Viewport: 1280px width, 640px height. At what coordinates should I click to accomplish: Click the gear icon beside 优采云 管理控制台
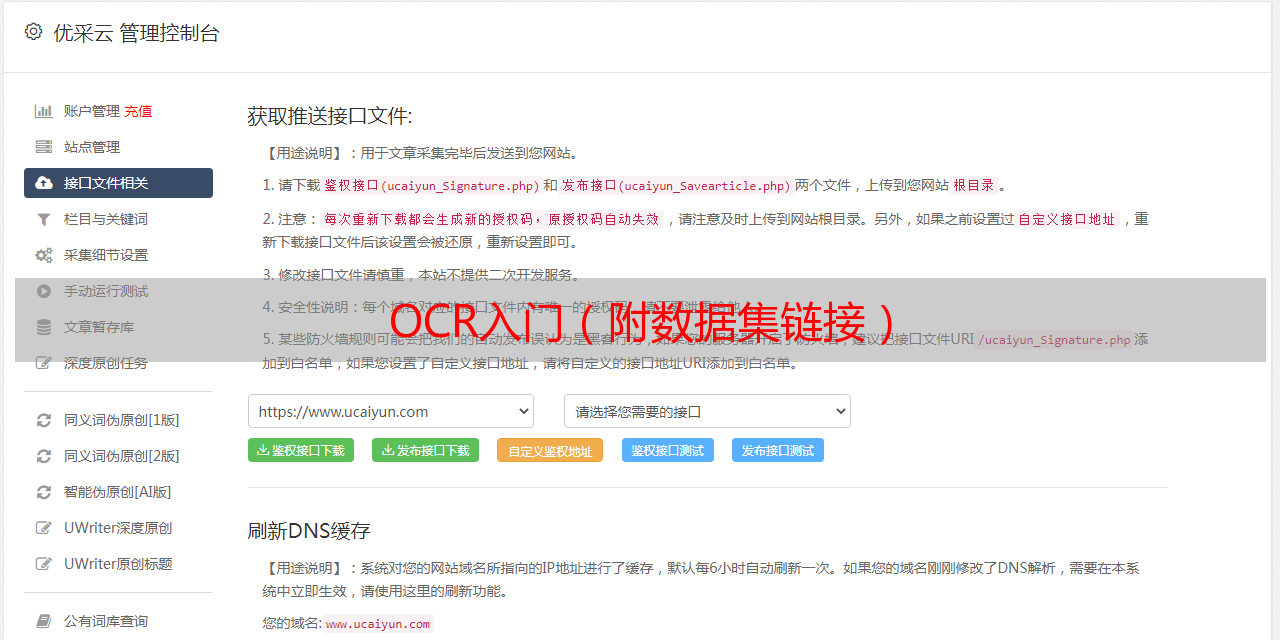pyautogui.click(x=33, y=32)
